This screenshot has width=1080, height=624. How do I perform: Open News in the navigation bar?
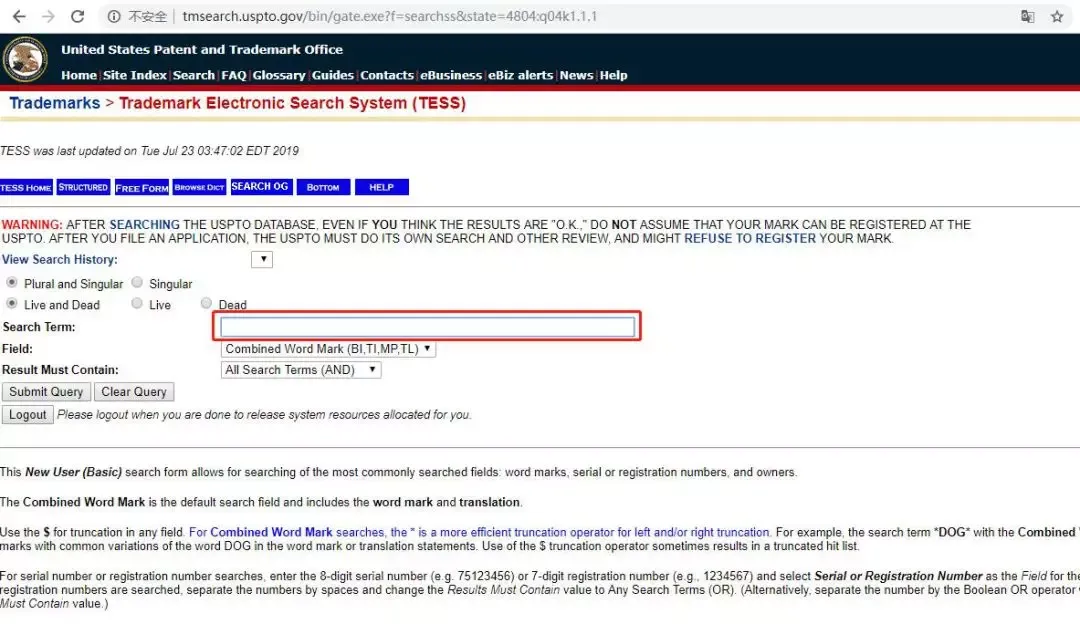coord(577,75)
